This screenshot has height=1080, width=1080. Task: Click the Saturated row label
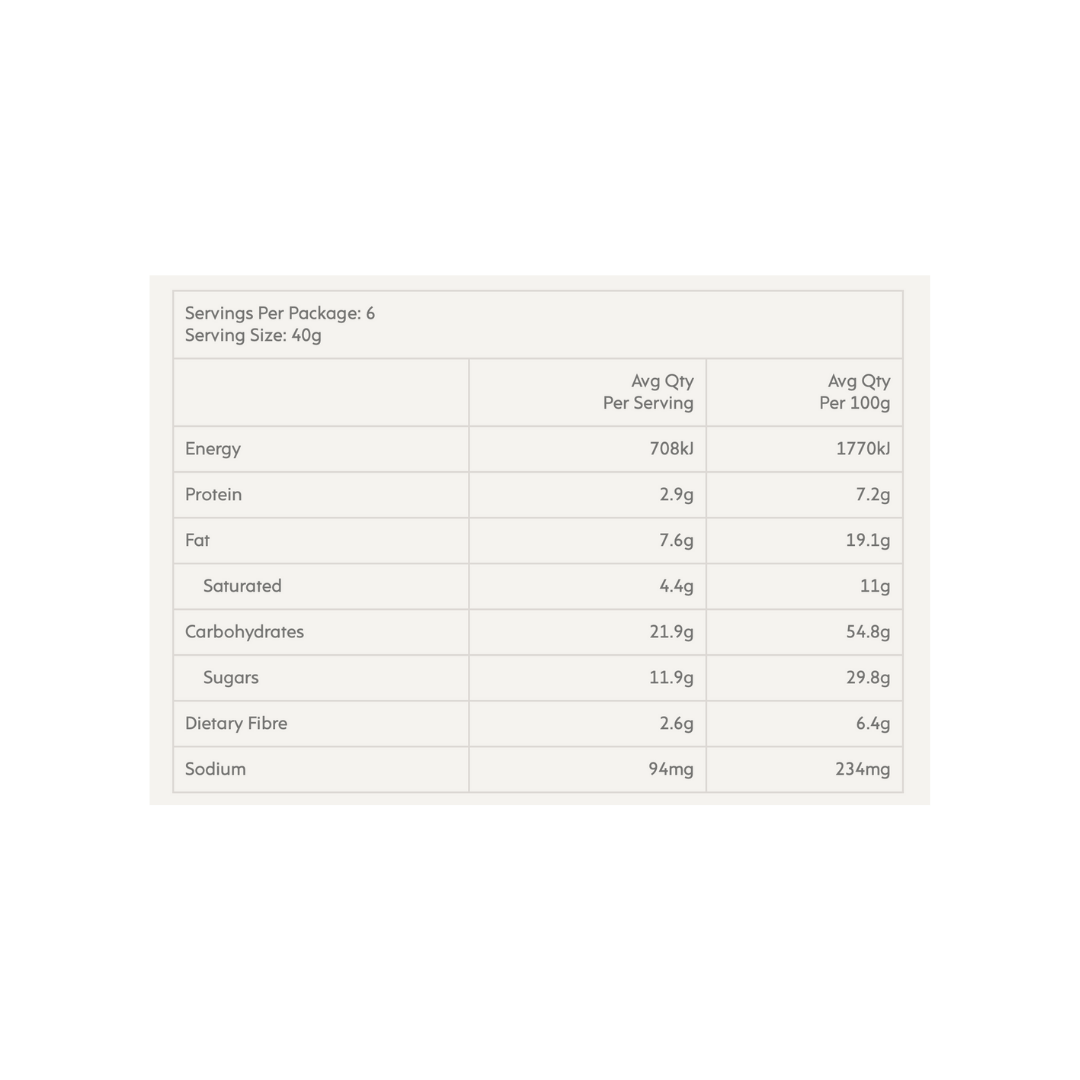click(242, 586)
